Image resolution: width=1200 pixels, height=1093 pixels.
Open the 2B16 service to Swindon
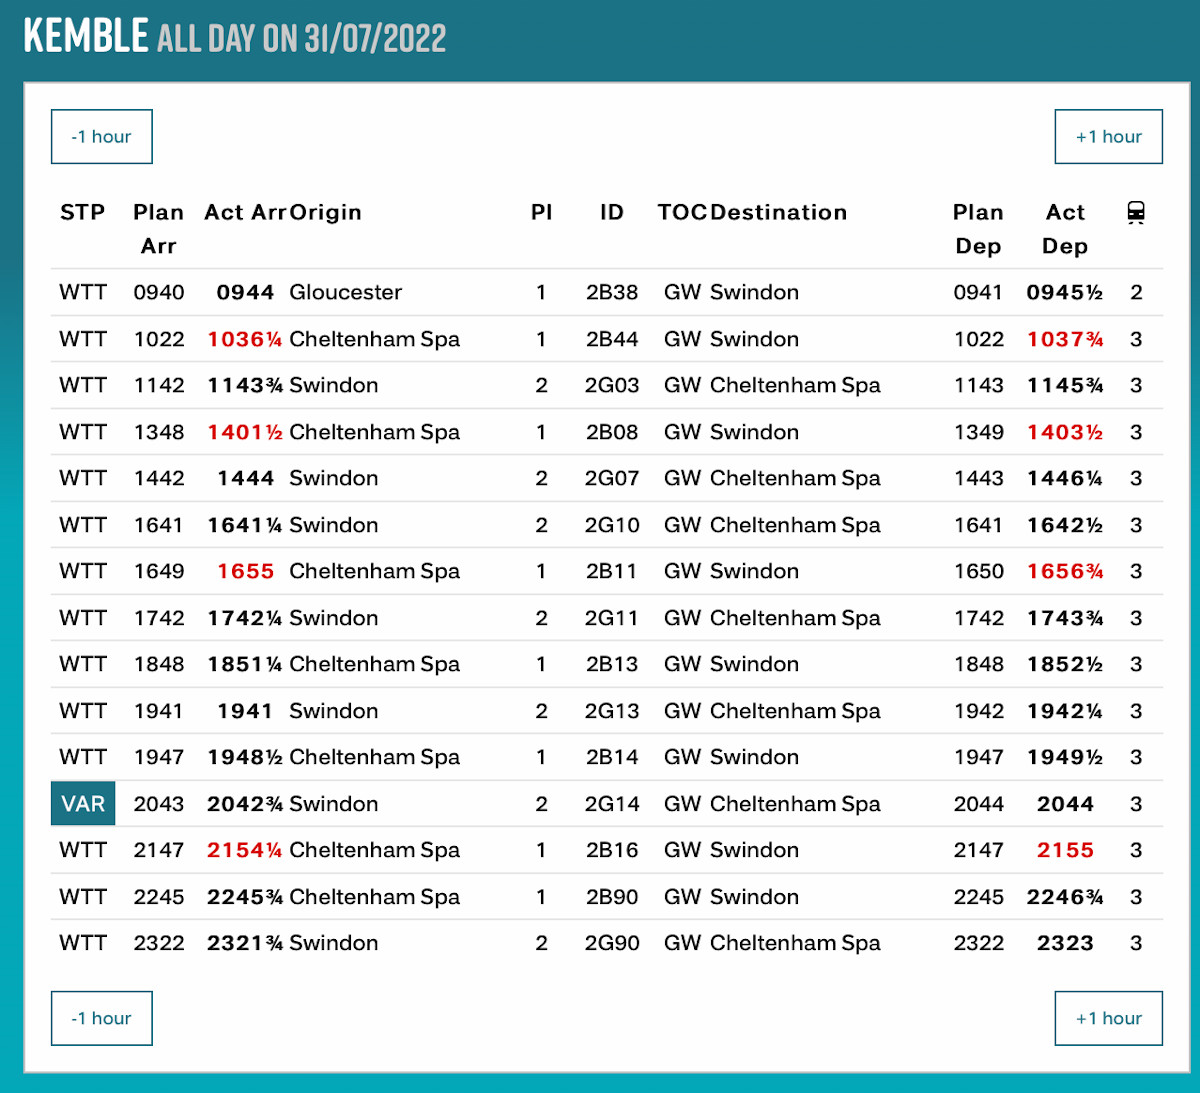[x=611, y=851]
